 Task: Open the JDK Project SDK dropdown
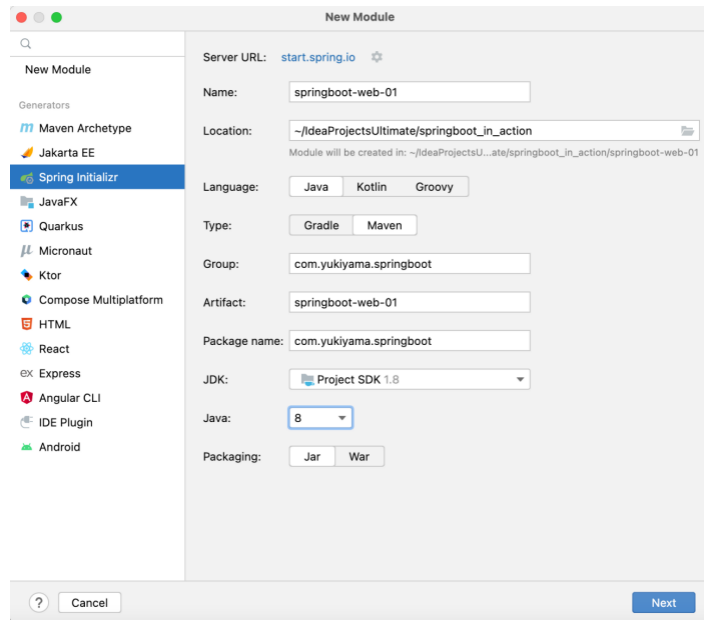point(409,380)
